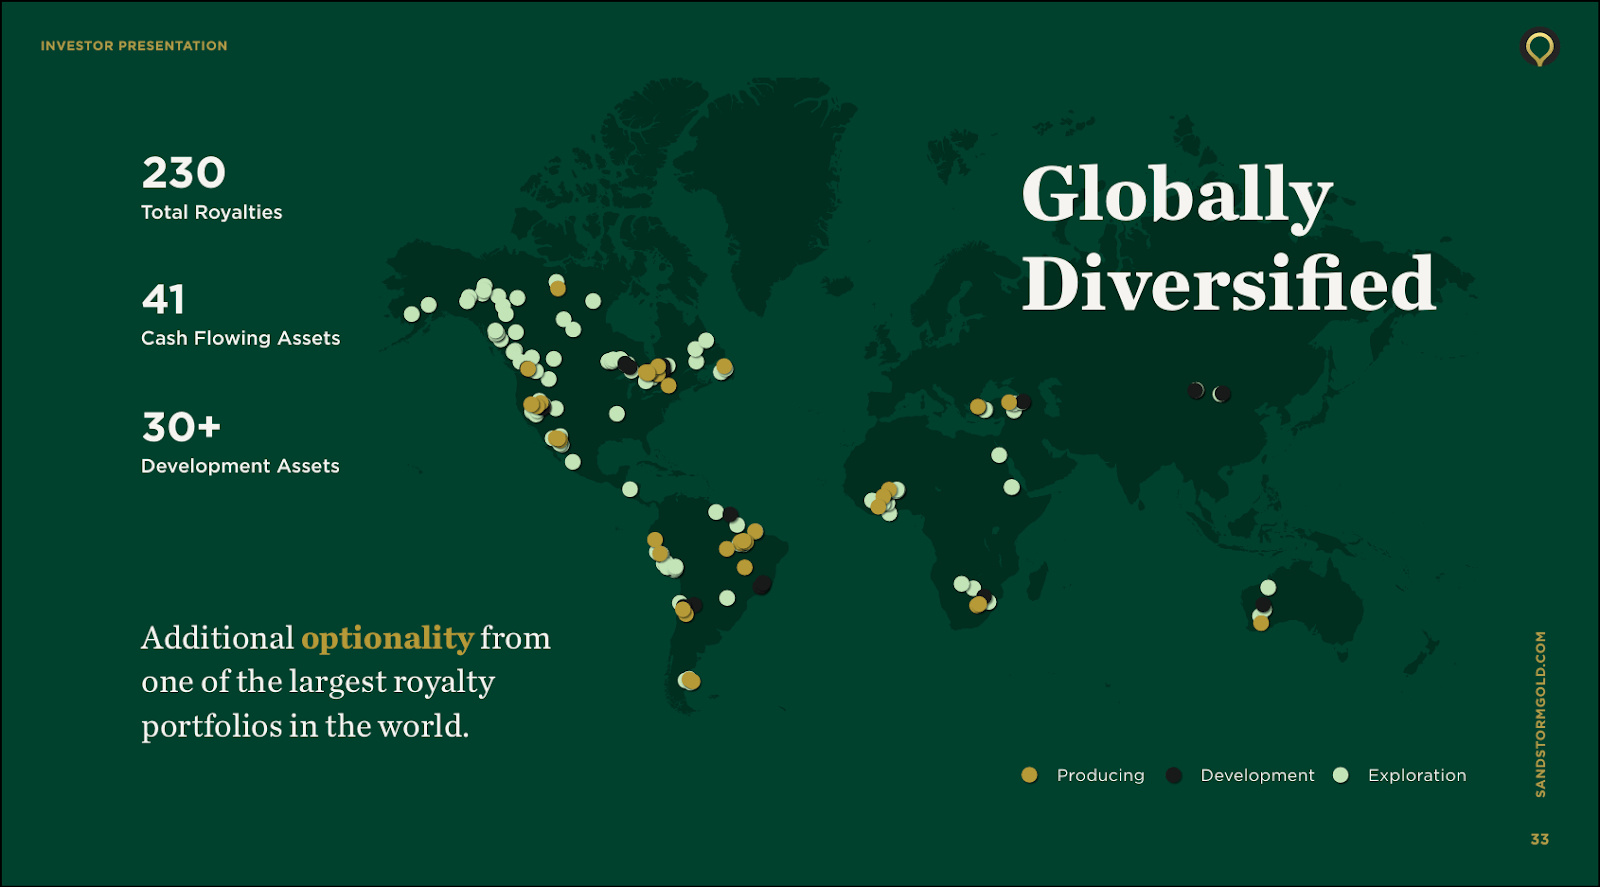Click the 230 Total Royalties figure
This screenshot has height=887, width=1600.
click(x=184, y=173)
